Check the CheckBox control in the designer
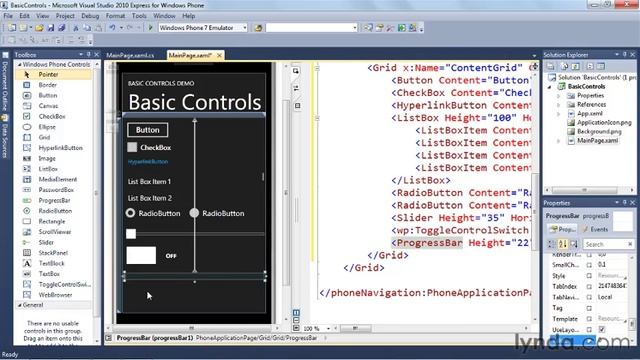Image resolution: width=640 pixels, height=360 pixels. [x=132, y=147]
